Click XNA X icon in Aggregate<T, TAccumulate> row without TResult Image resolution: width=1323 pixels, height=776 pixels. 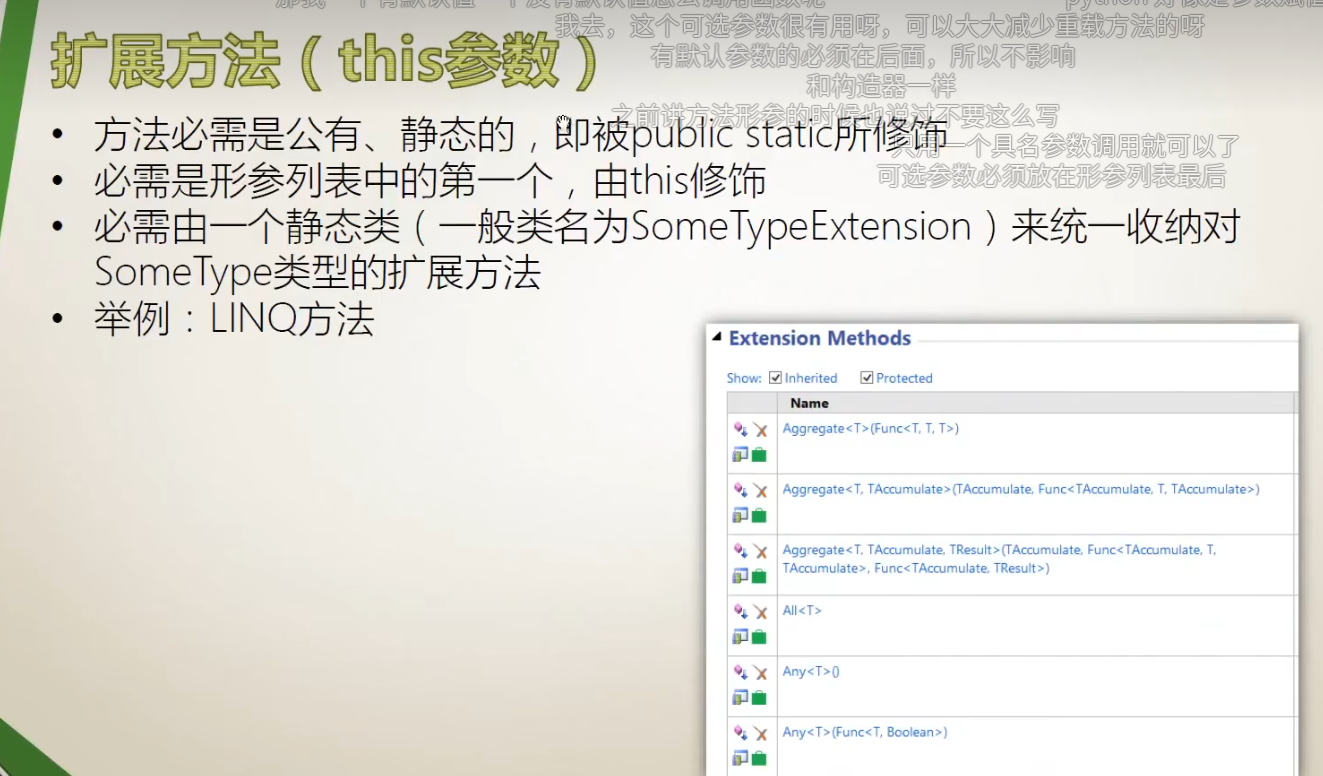pos(760,491)
